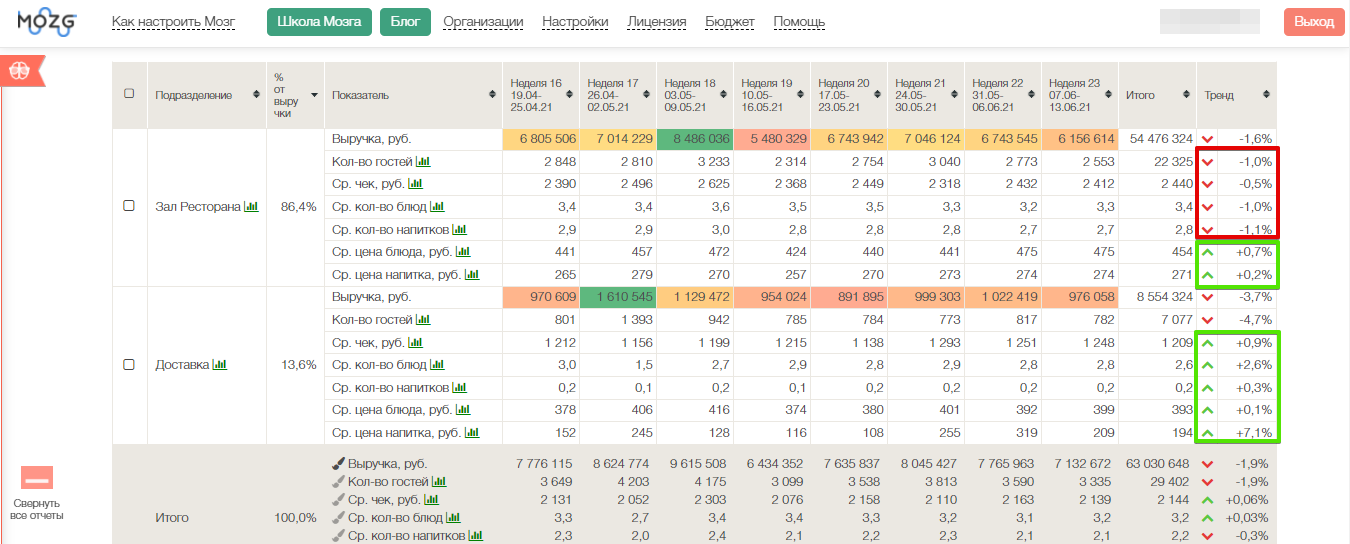Click brush icon beside Итого Выручка row

tap(338, 464)
